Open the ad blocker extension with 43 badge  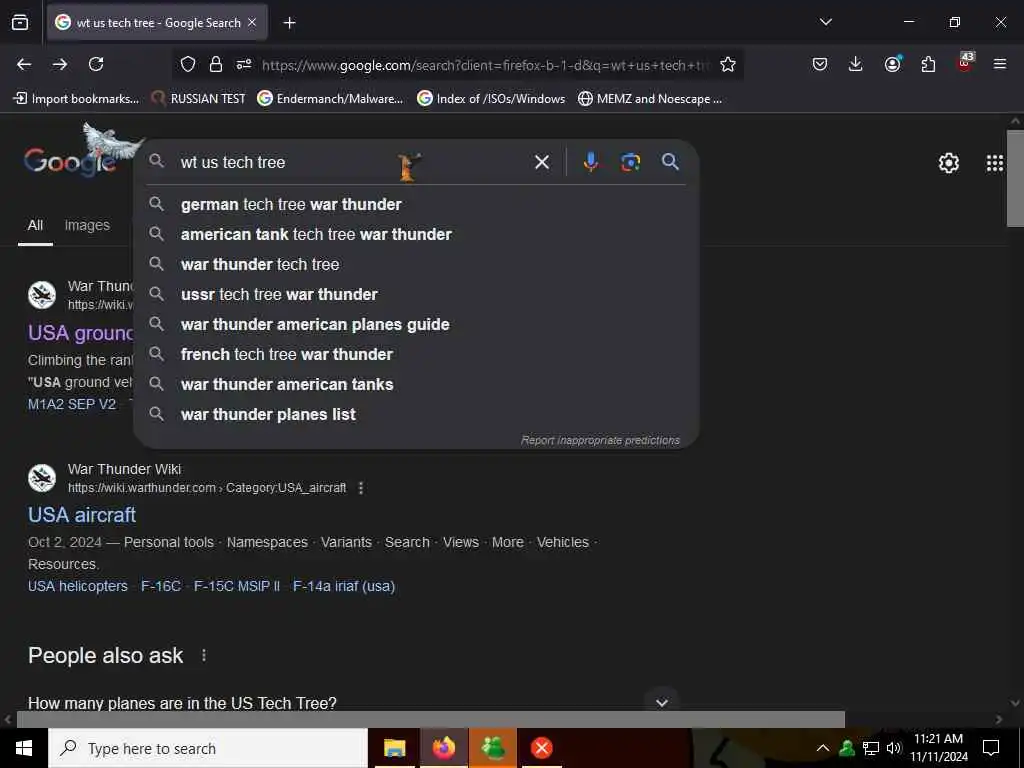click(x=965, y=63)
